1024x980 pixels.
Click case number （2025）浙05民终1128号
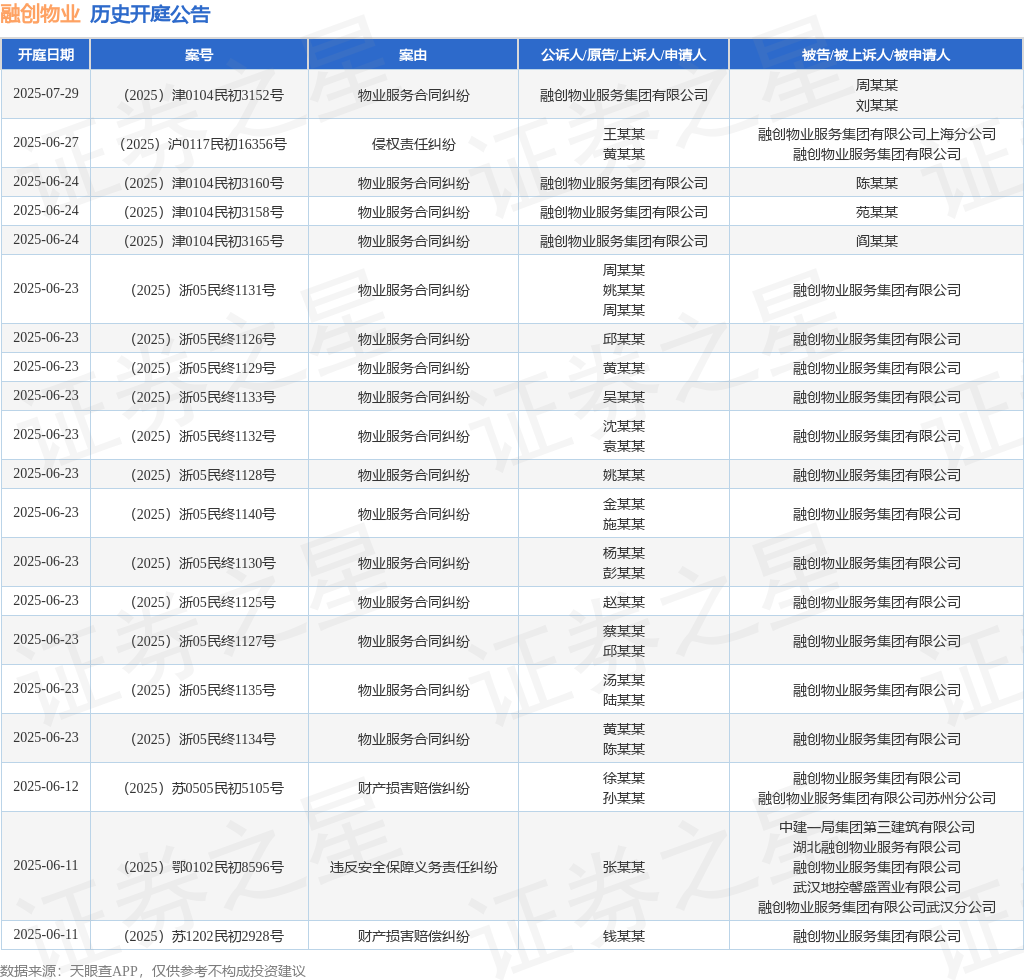coord(204,475)
